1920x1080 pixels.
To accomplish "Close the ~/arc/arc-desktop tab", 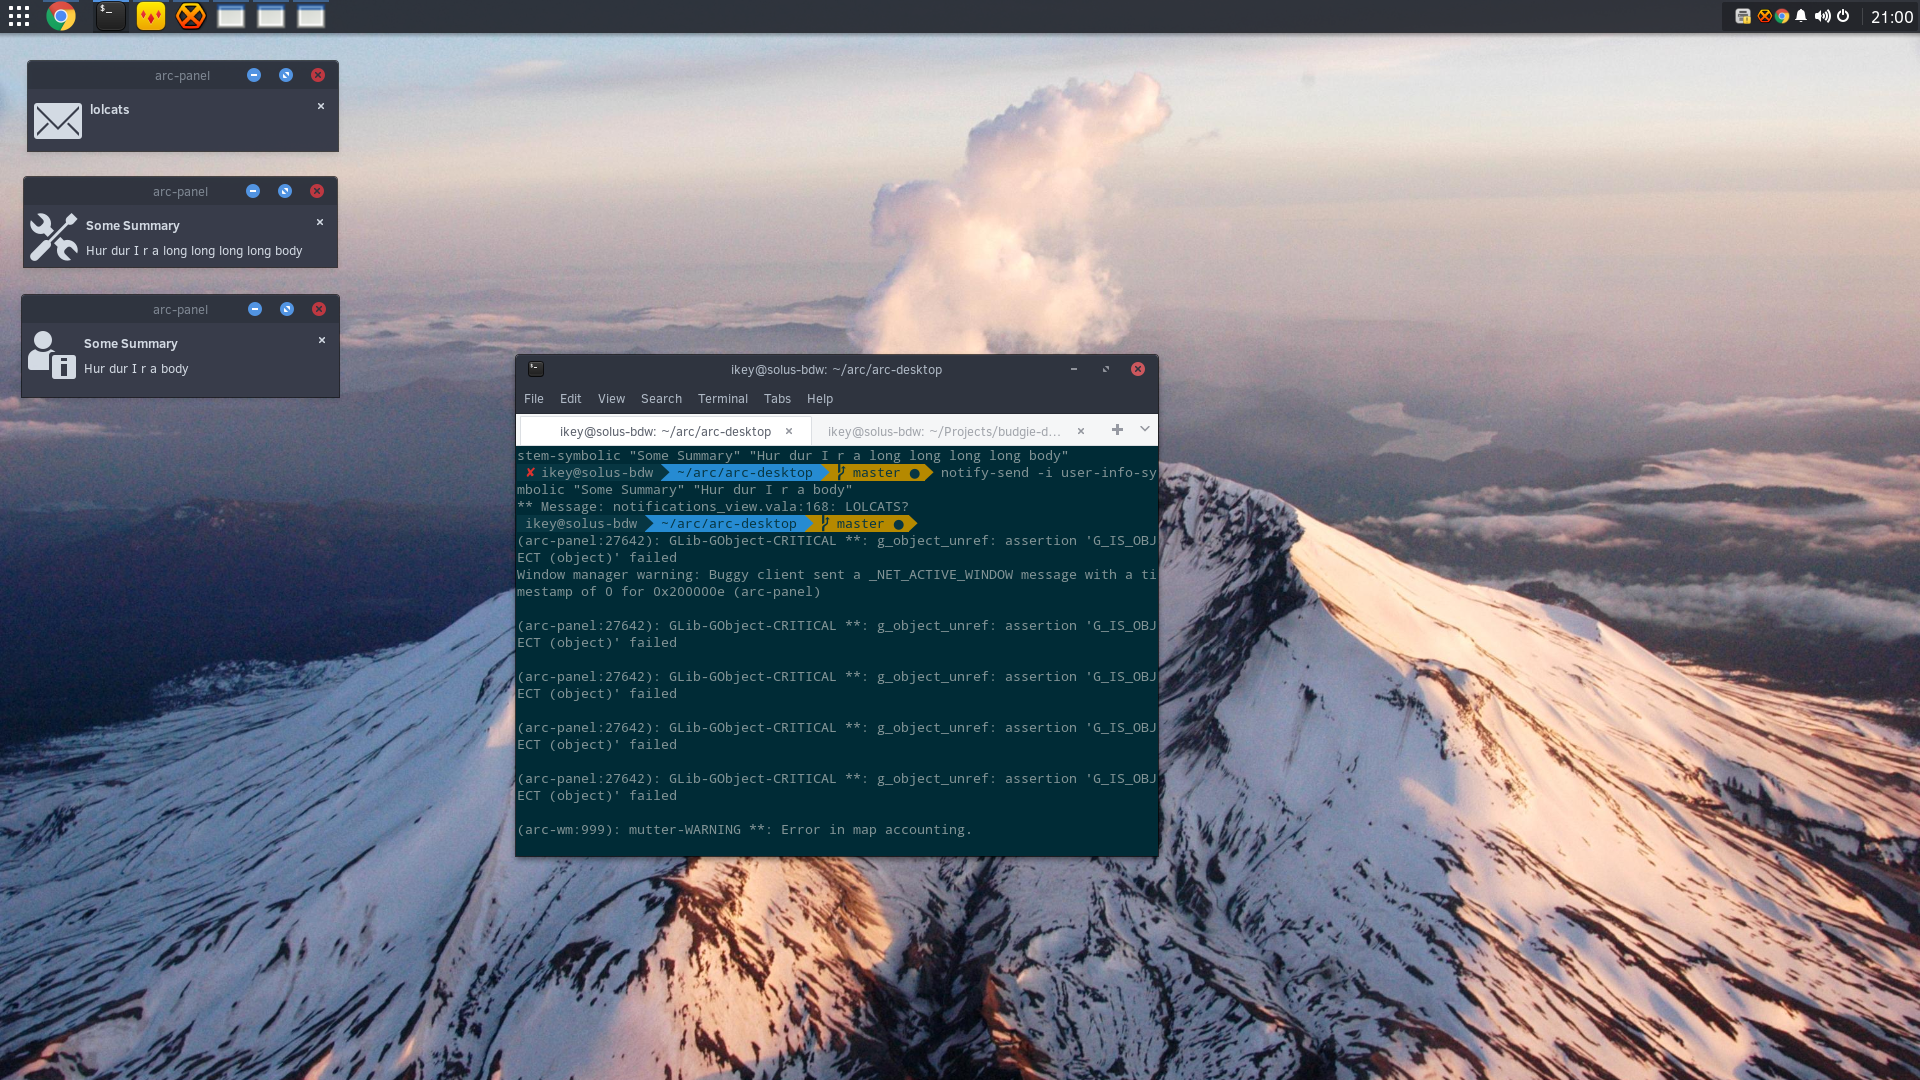I will tap(789, 431).
